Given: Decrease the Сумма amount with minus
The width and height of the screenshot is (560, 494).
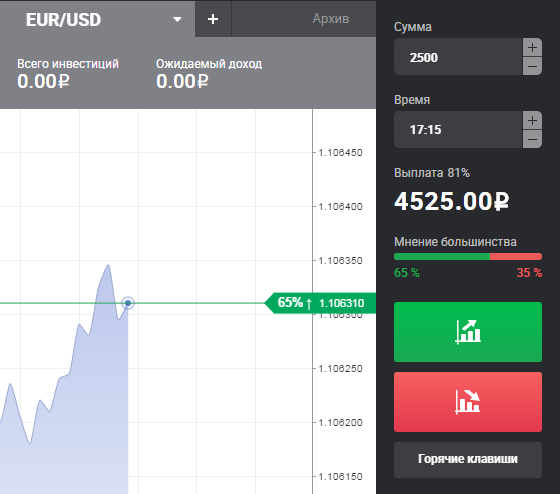Looking at the screenshot, I should [x=532, y=66].
